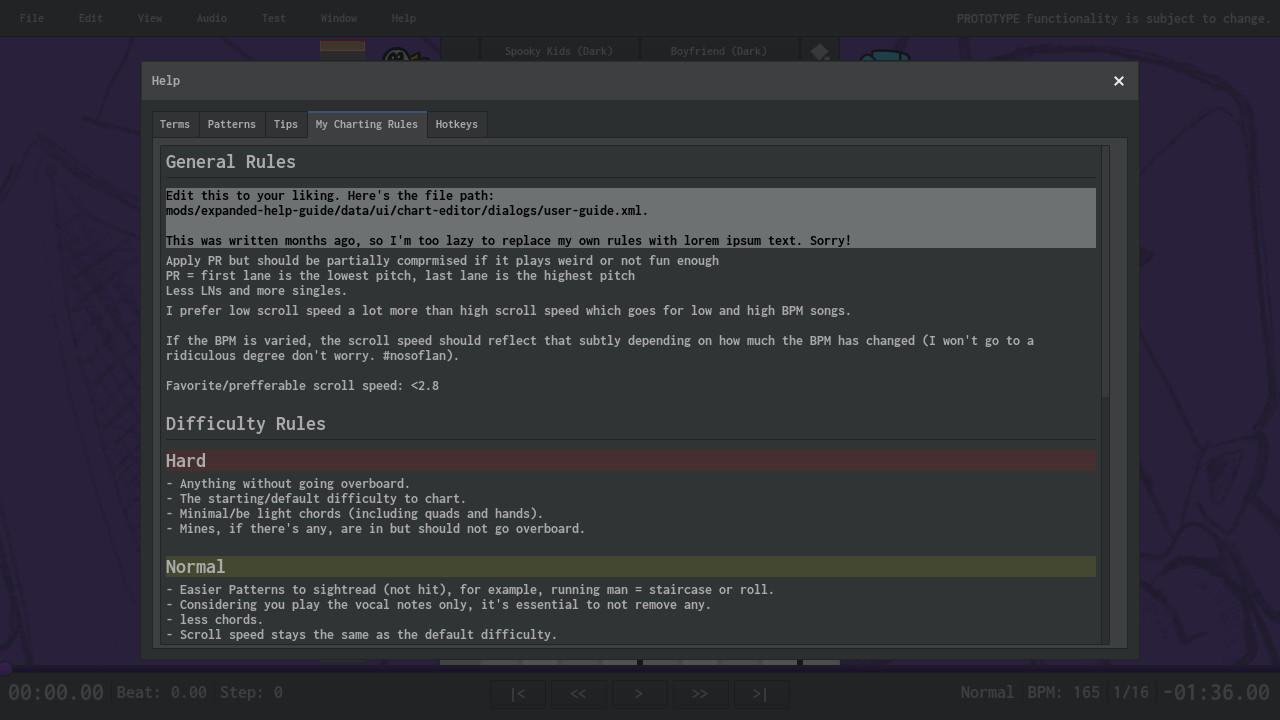Screen dimensions: 1280x720
Task: Click the yellow Normal difficulty header
Action: click(x=630, y=567)
